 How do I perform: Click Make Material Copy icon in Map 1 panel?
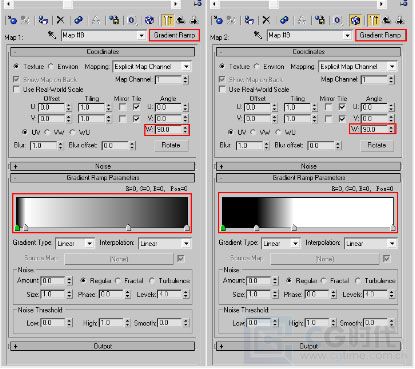click(78, 21)
